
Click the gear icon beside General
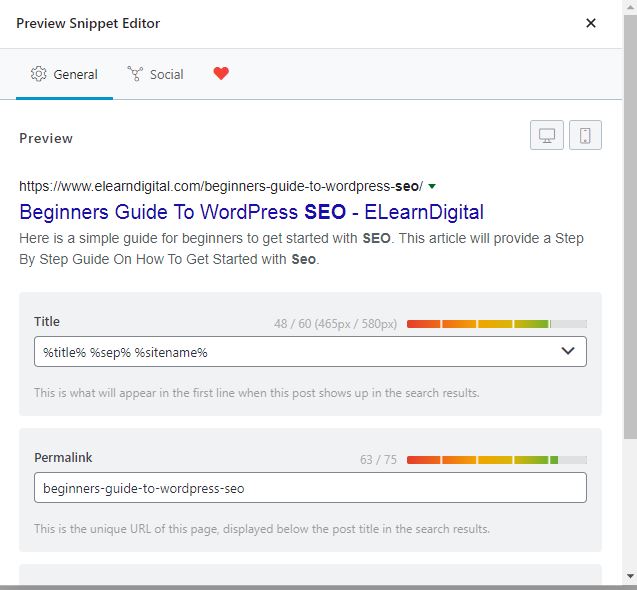[x=39, y=74]
